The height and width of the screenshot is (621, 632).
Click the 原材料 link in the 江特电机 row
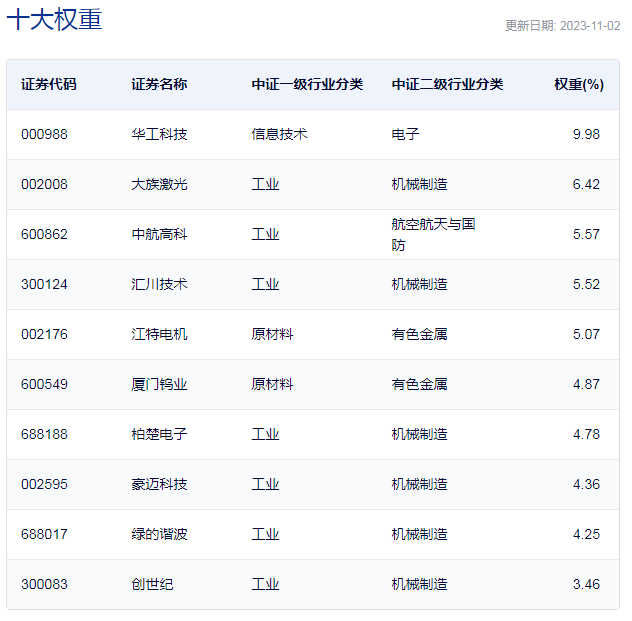tap(272, 334)
